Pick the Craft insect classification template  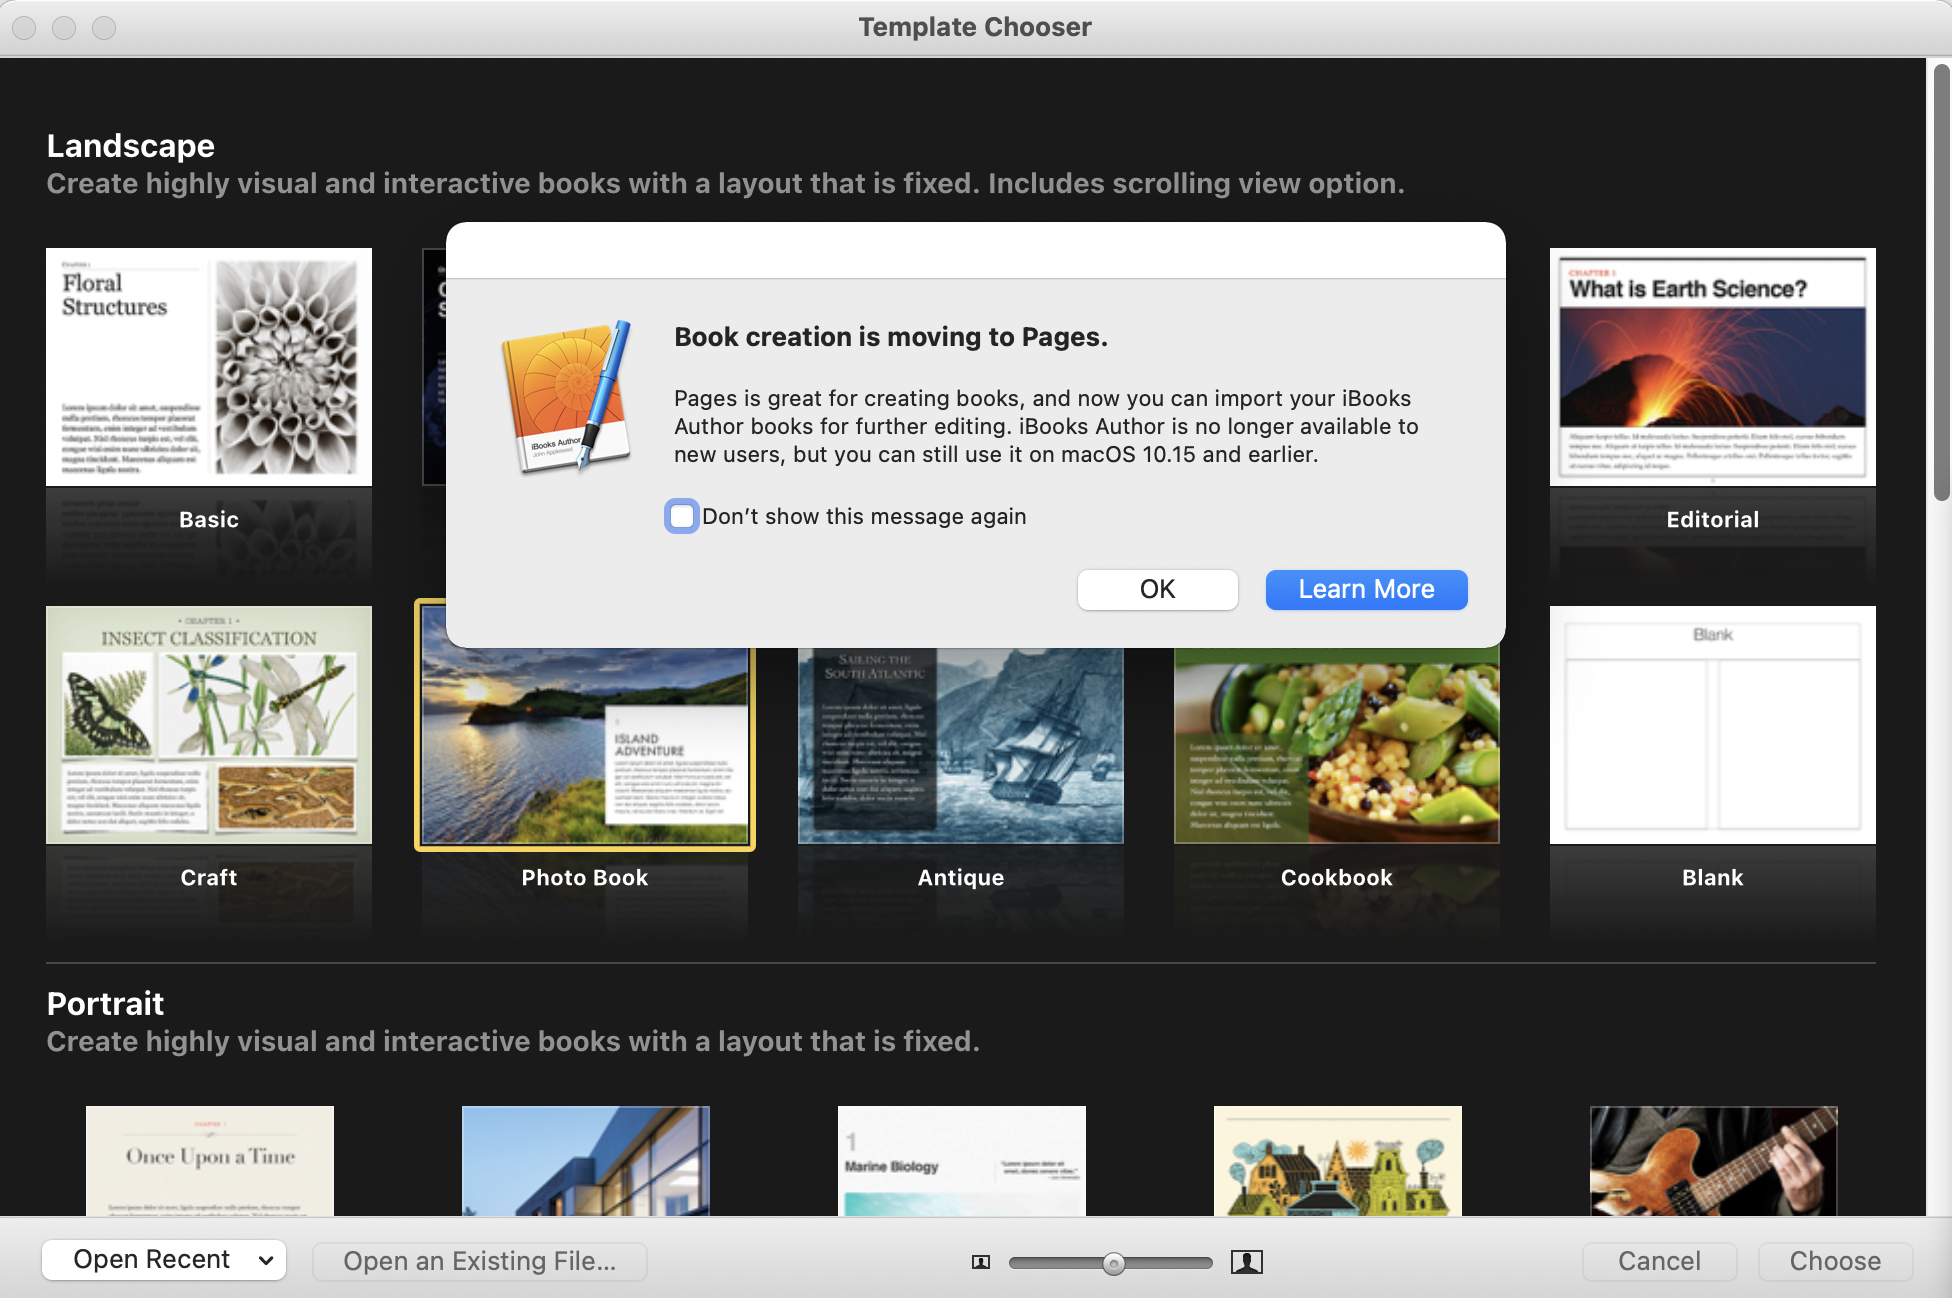point(209,725)
